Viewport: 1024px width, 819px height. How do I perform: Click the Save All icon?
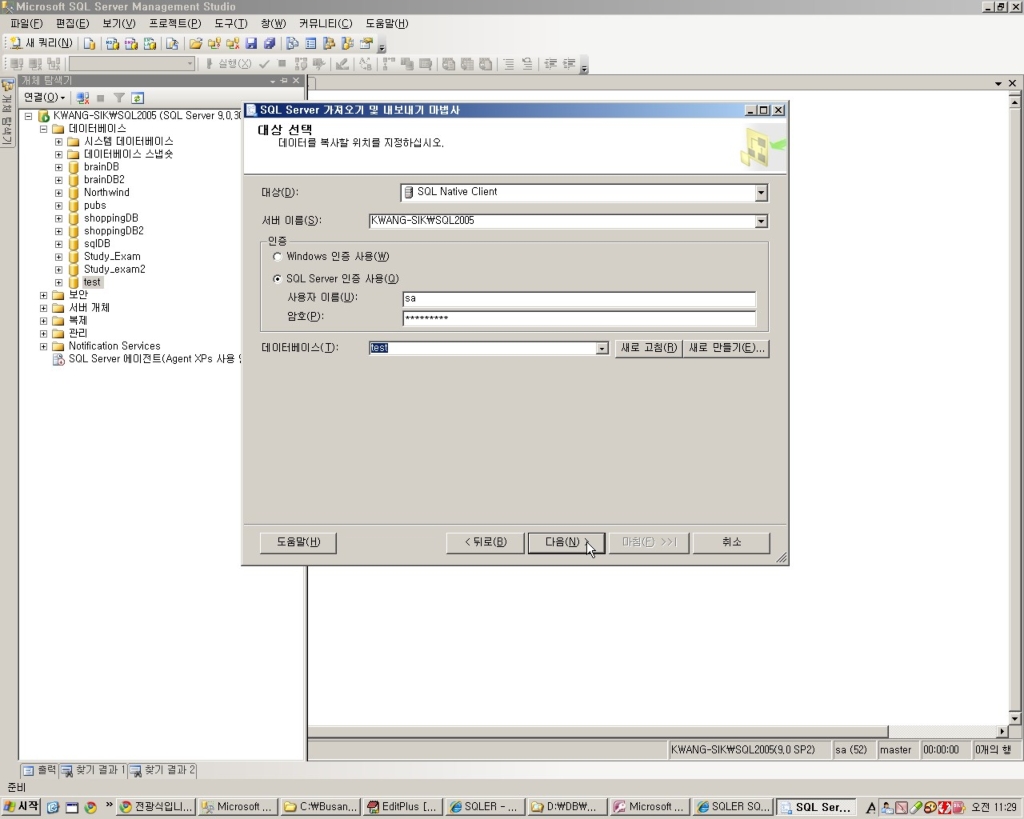270,44
